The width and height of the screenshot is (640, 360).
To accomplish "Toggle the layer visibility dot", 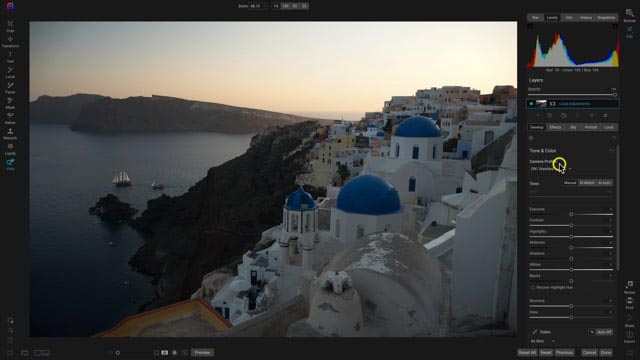I will click(x=531, y=104).
